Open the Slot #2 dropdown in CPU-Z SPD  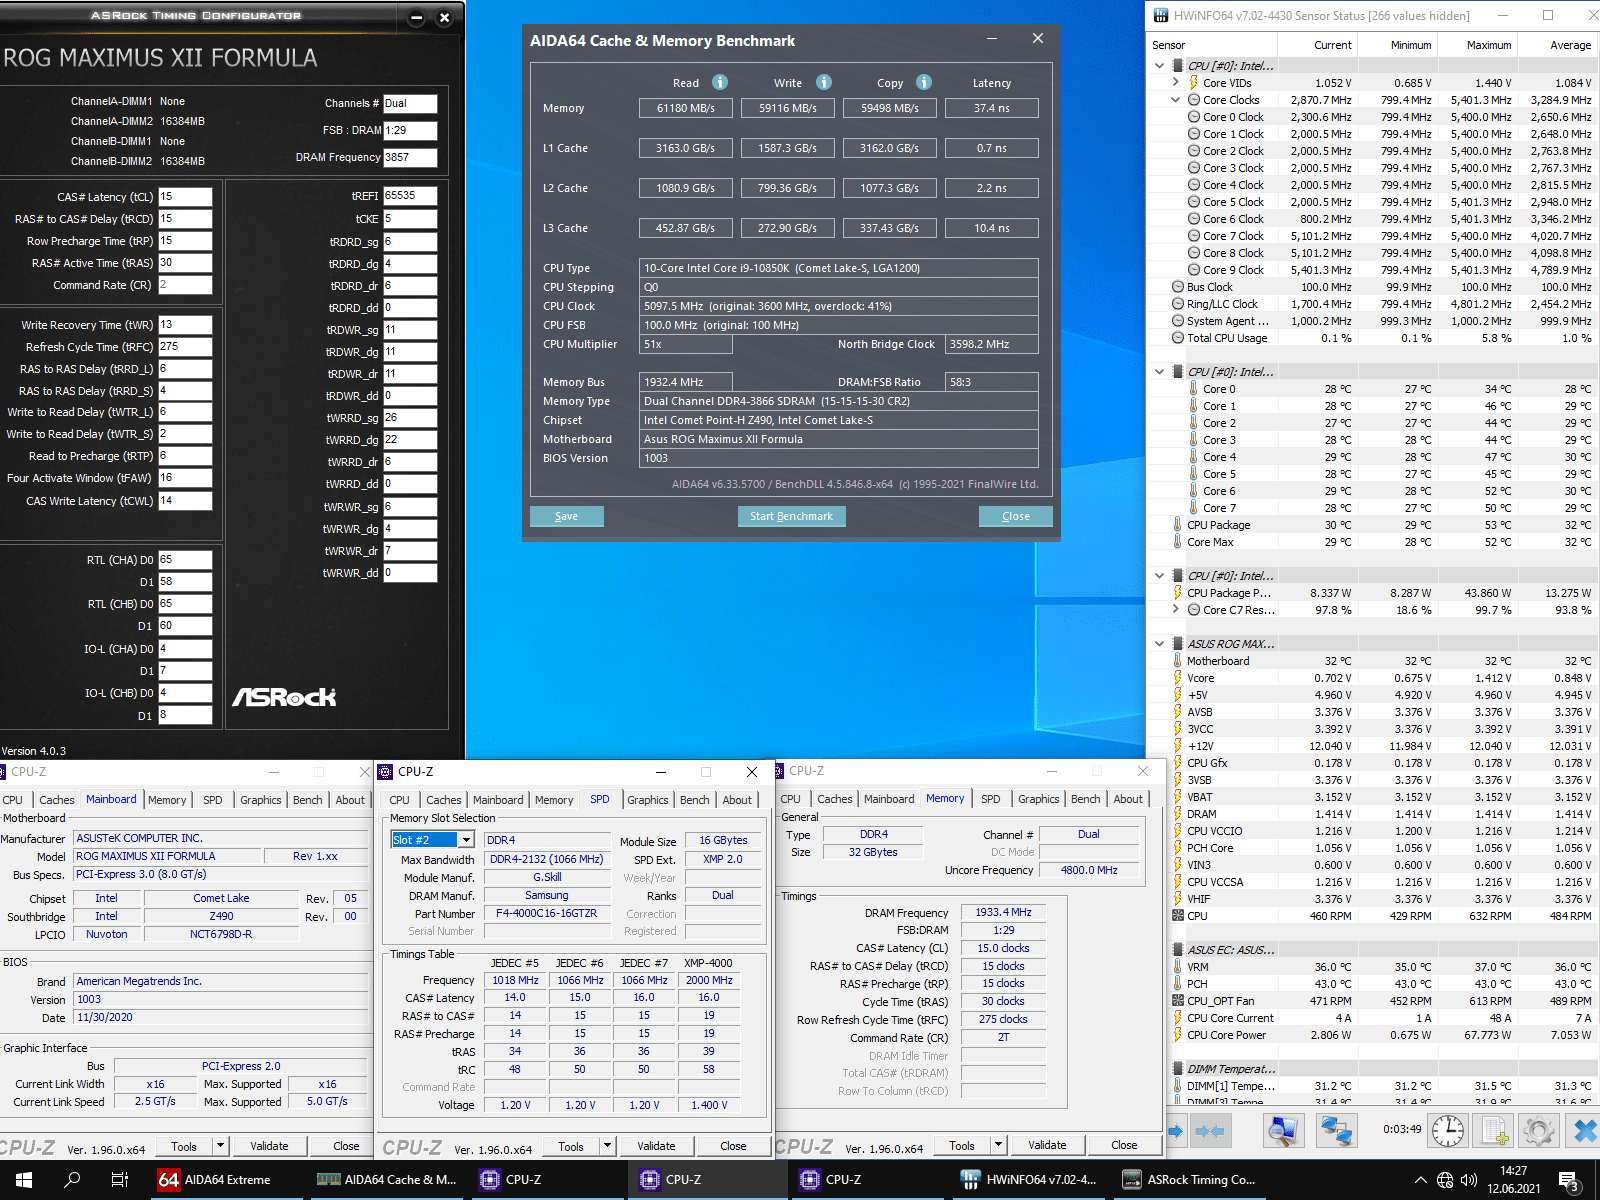tap(466, 840)
